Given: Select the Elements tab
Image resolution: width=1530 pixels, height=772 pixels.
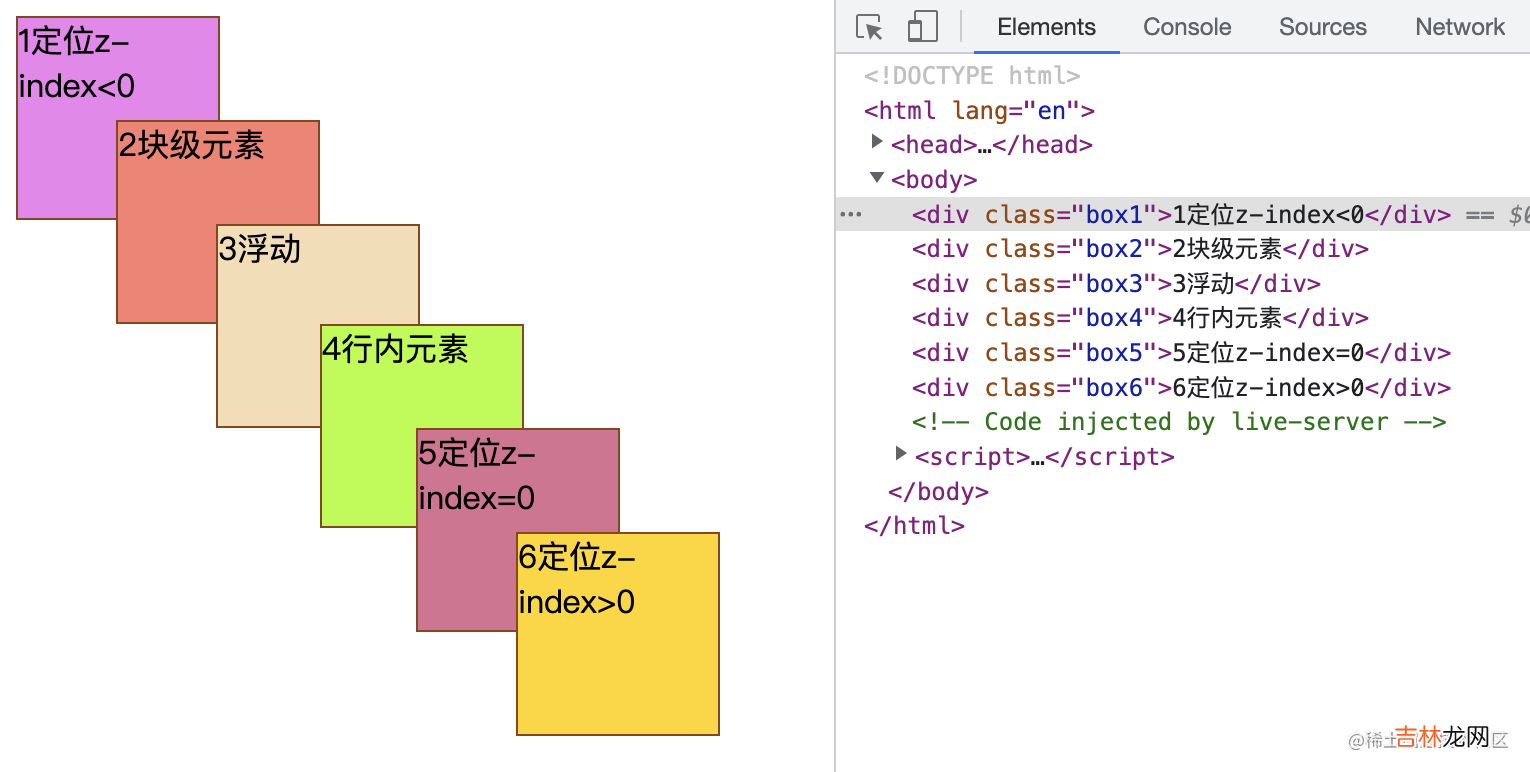Looking at the screenshot, I should pos(1046,27).
